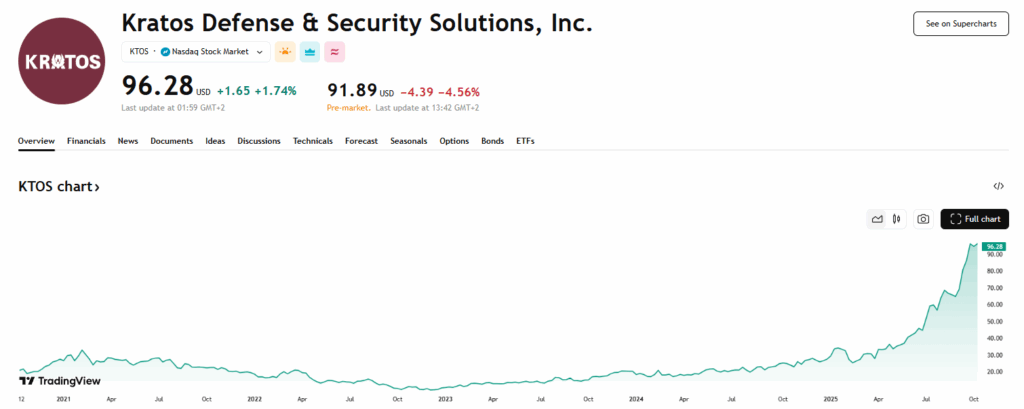Open the Financials tab
Image resolution: width=1024 pixels, height=409 pixels.
tap(86, 141)
